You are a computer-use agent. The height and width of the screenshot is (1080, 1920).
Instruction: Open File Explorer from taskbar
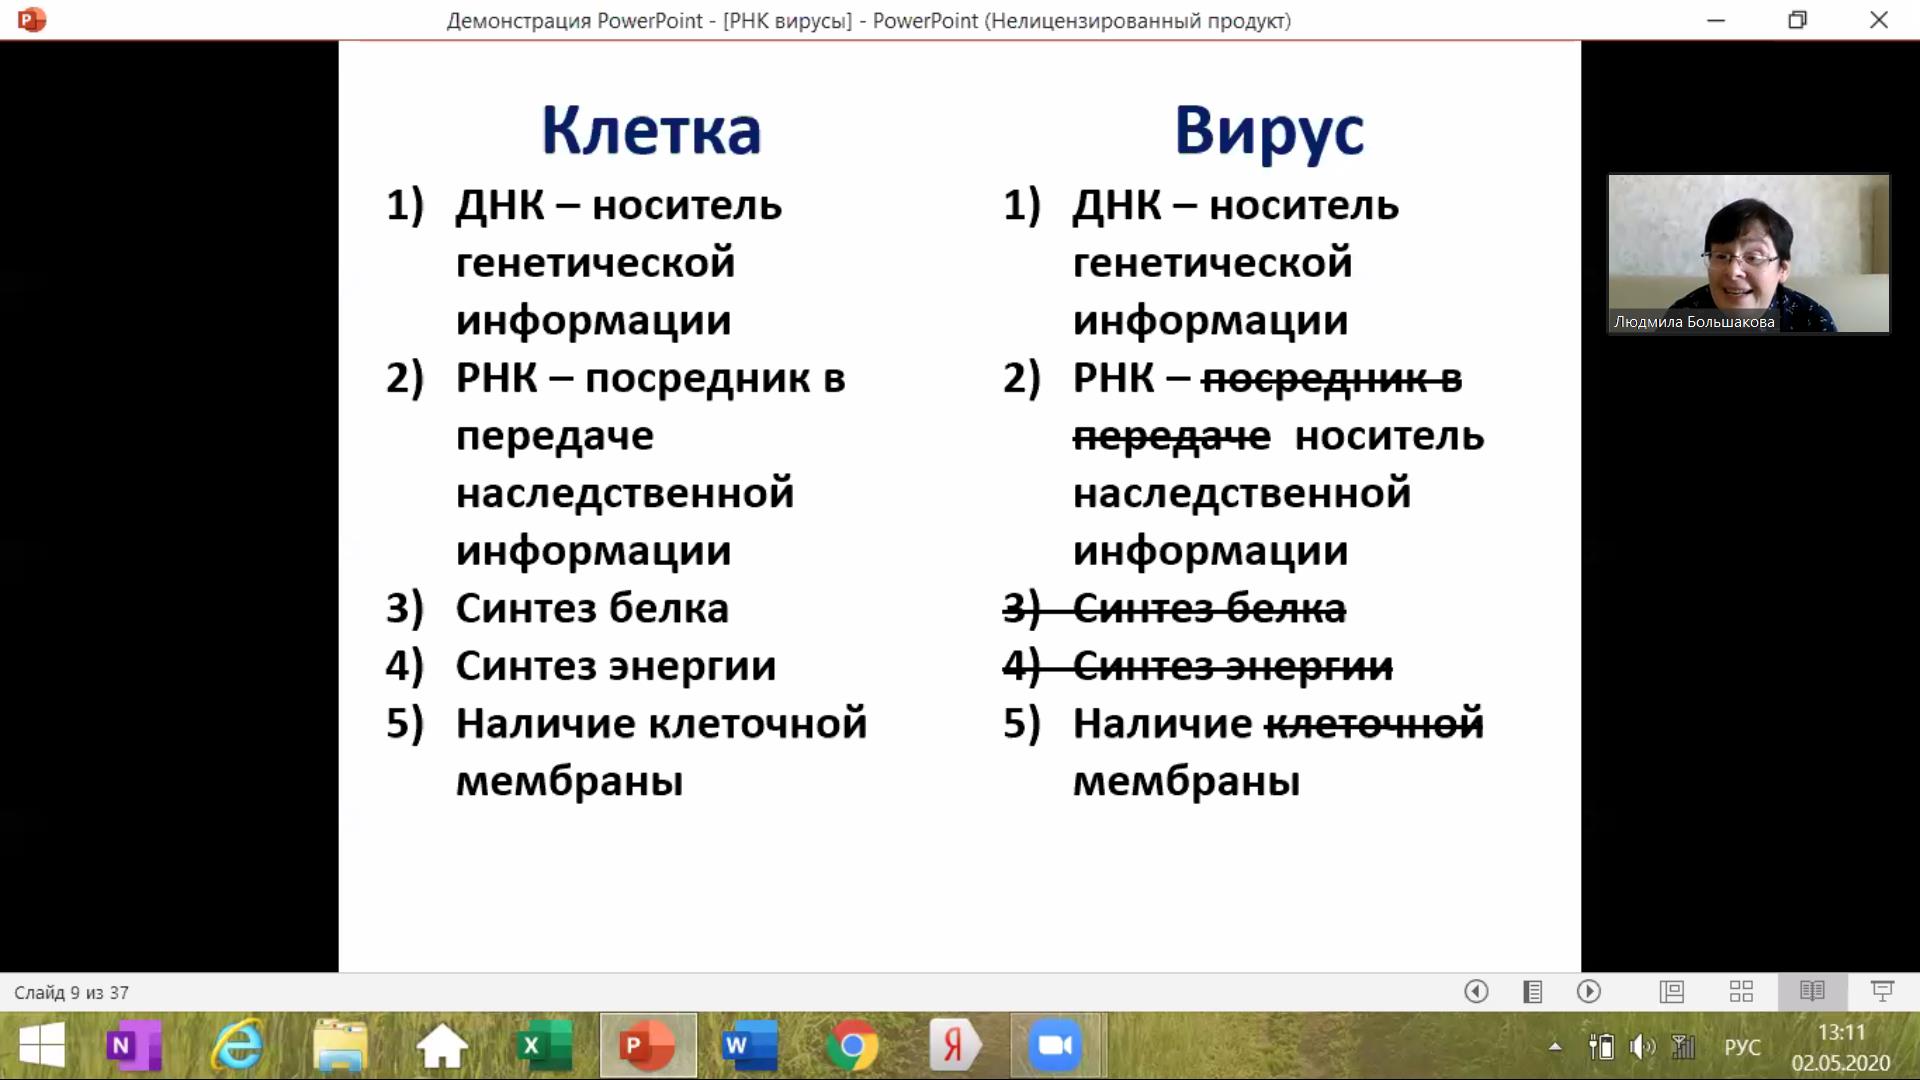pos(340,1046)
